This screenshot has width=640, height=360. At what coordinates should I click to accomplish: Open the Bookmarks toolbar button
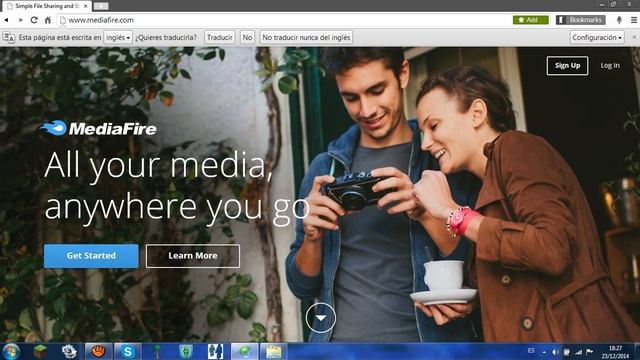(x=580, y=20)
